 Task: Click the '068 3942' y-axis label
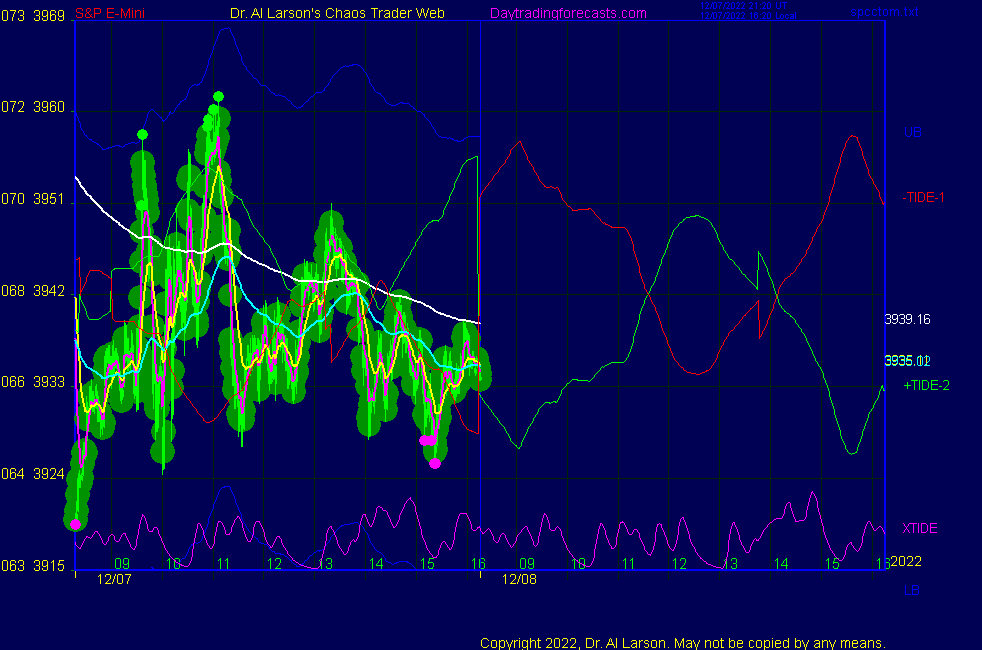pos(33,291)
